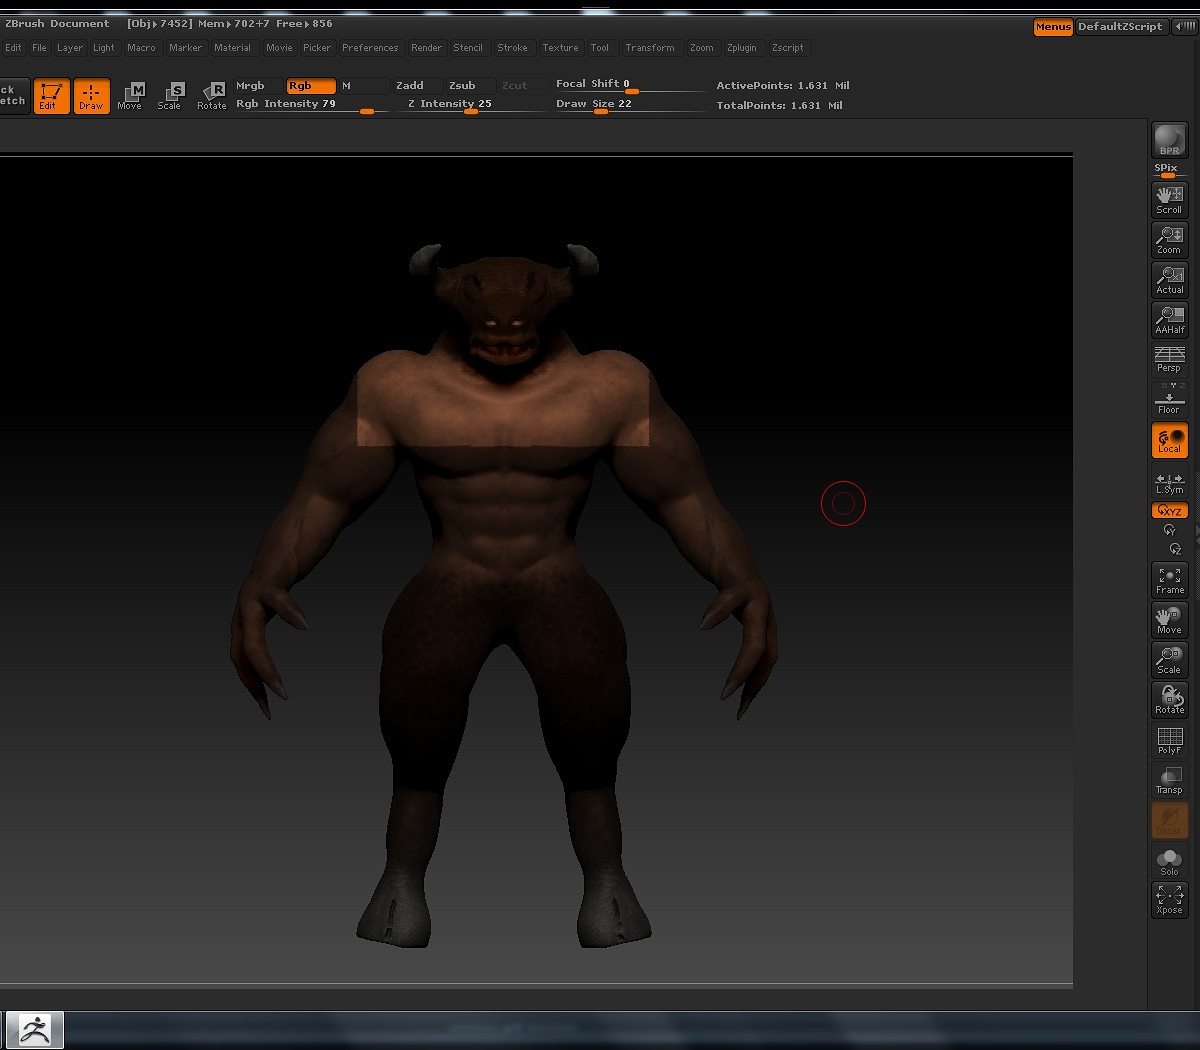Viewport: 1200px width, 1050px height.
Task: Adjust the SPix slider
Action: point(1169,170)
